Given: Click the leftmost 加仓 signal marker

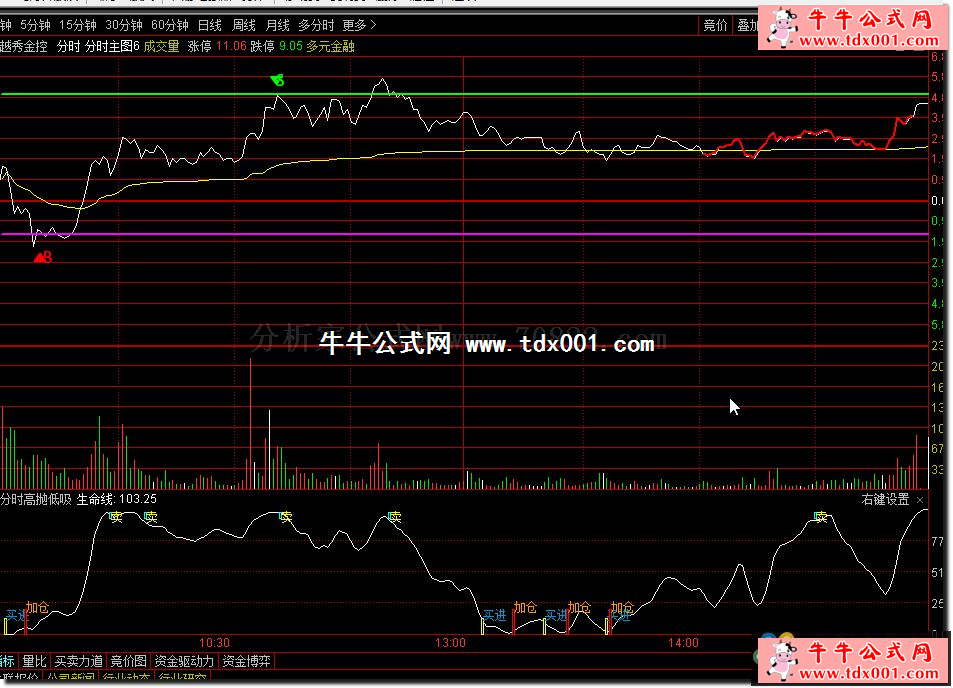Looking at the screenshot, I should 37,607.
